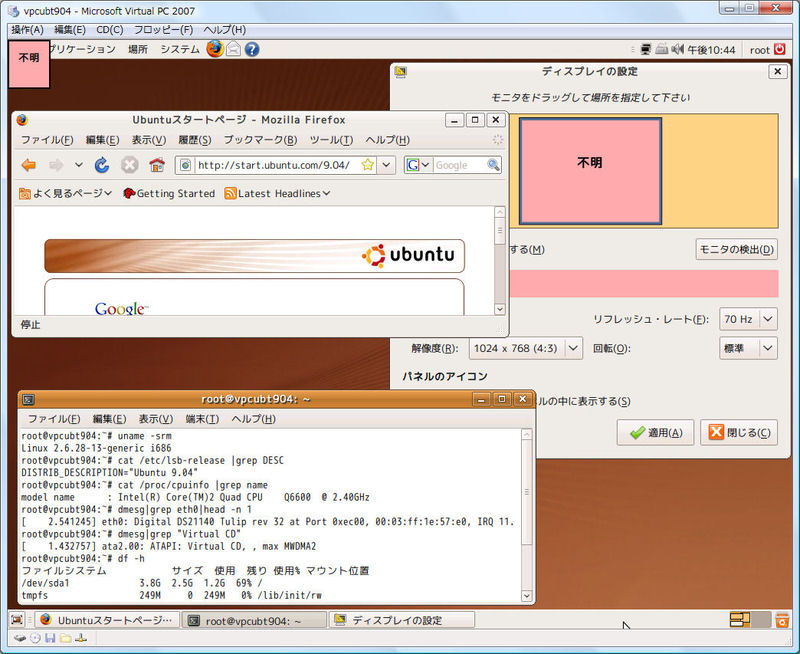Switch to the Ubuntuスタートページ taskbar button
This screenshot has width=800, height=654.
click(109, 620)
